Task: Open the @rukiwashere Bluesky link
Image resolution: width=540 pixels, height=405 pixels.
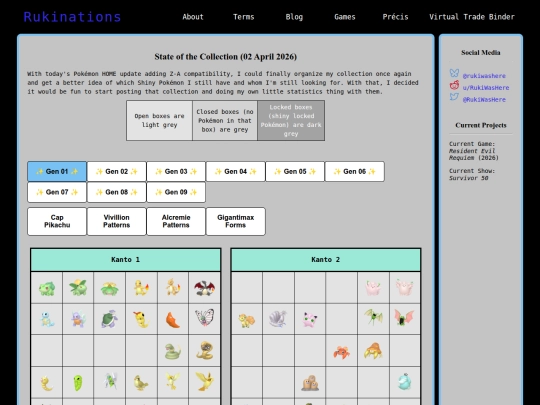Action: coord(484,76)
